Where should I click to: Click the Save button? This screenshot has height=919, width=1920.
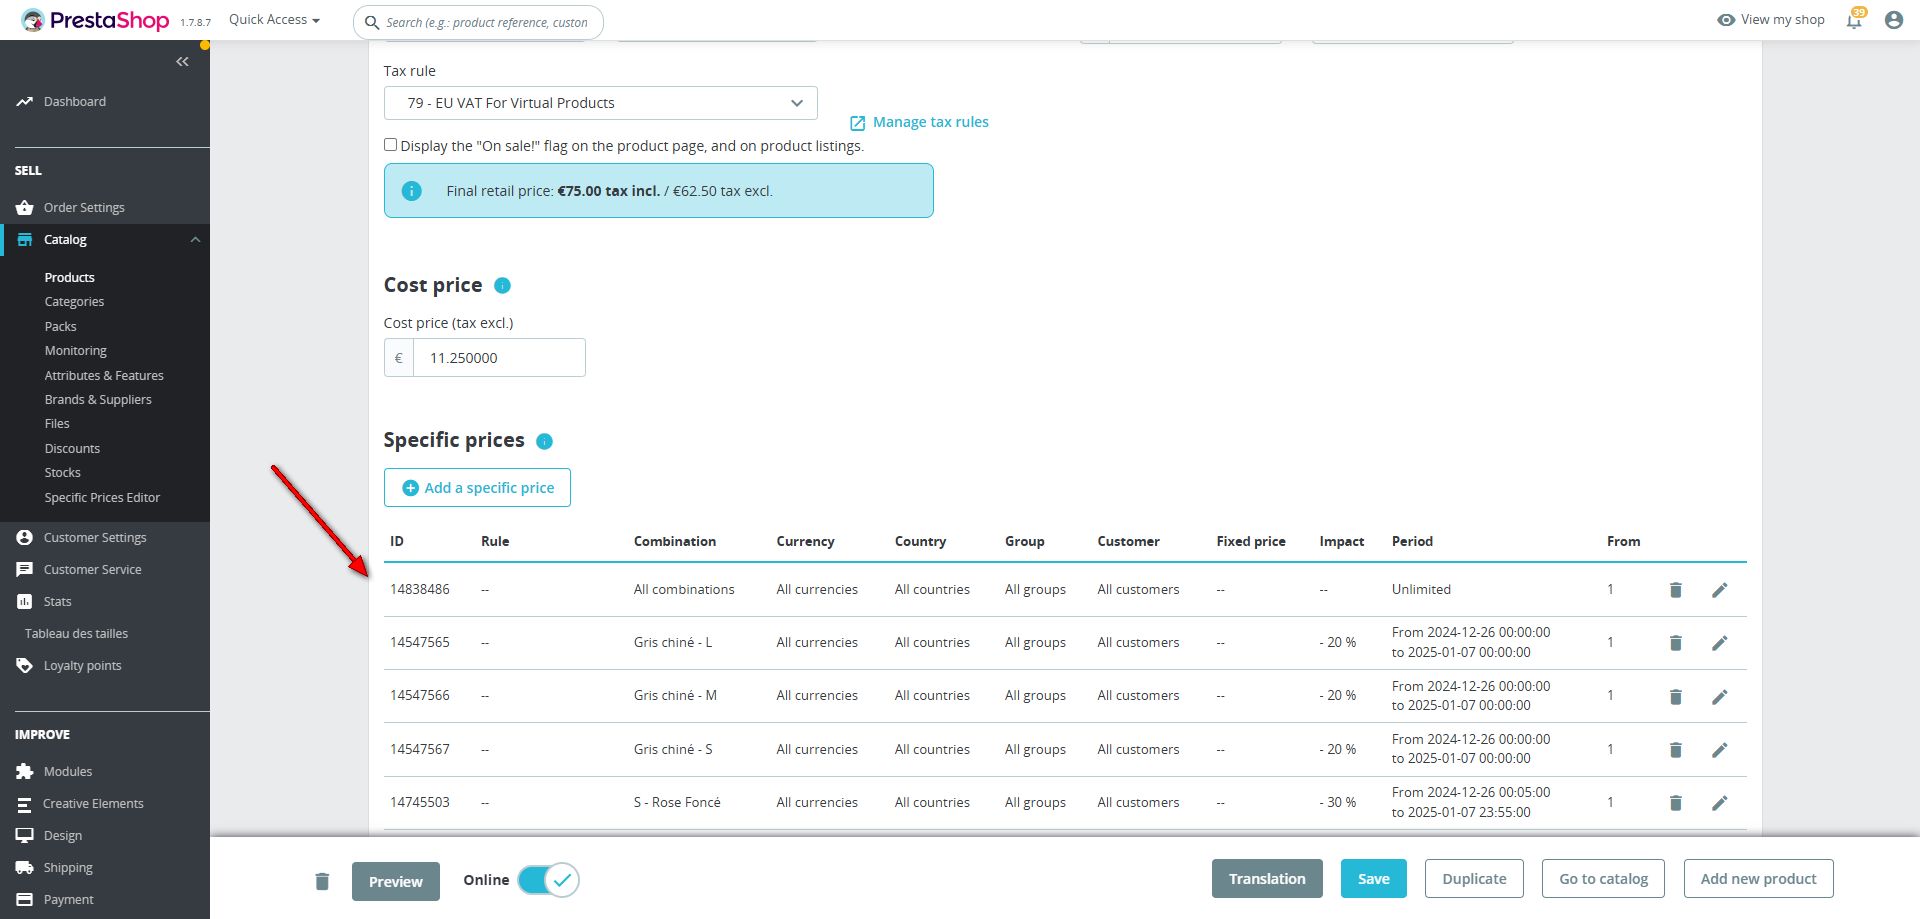(x=1373, y=879)
